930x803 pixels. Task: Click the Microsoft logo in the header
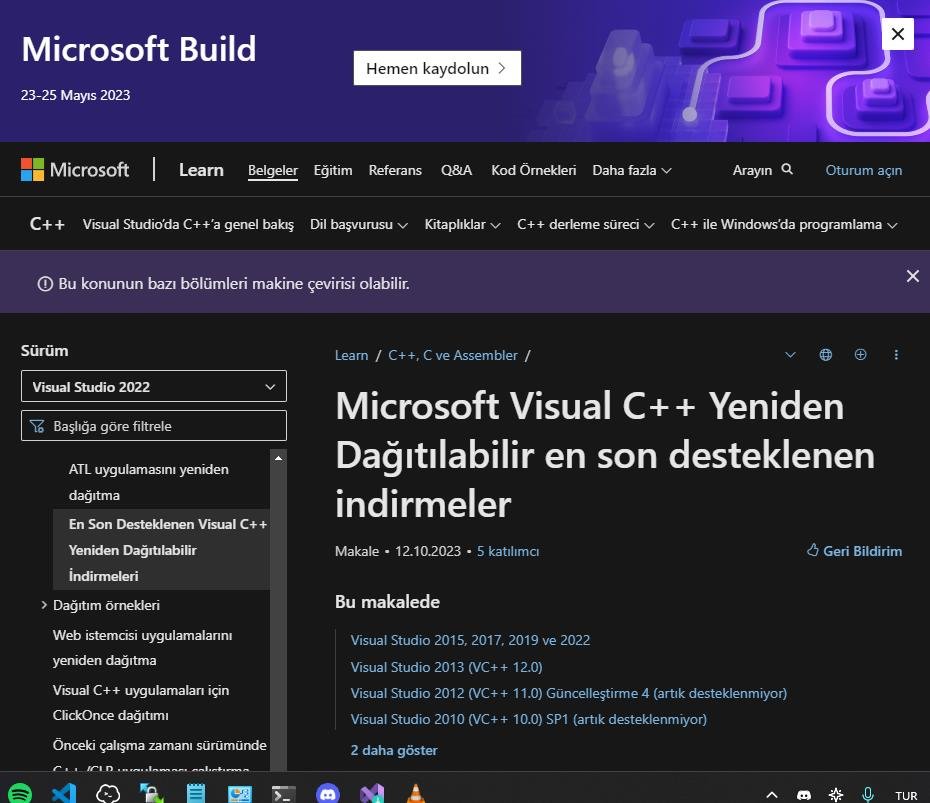75,169
